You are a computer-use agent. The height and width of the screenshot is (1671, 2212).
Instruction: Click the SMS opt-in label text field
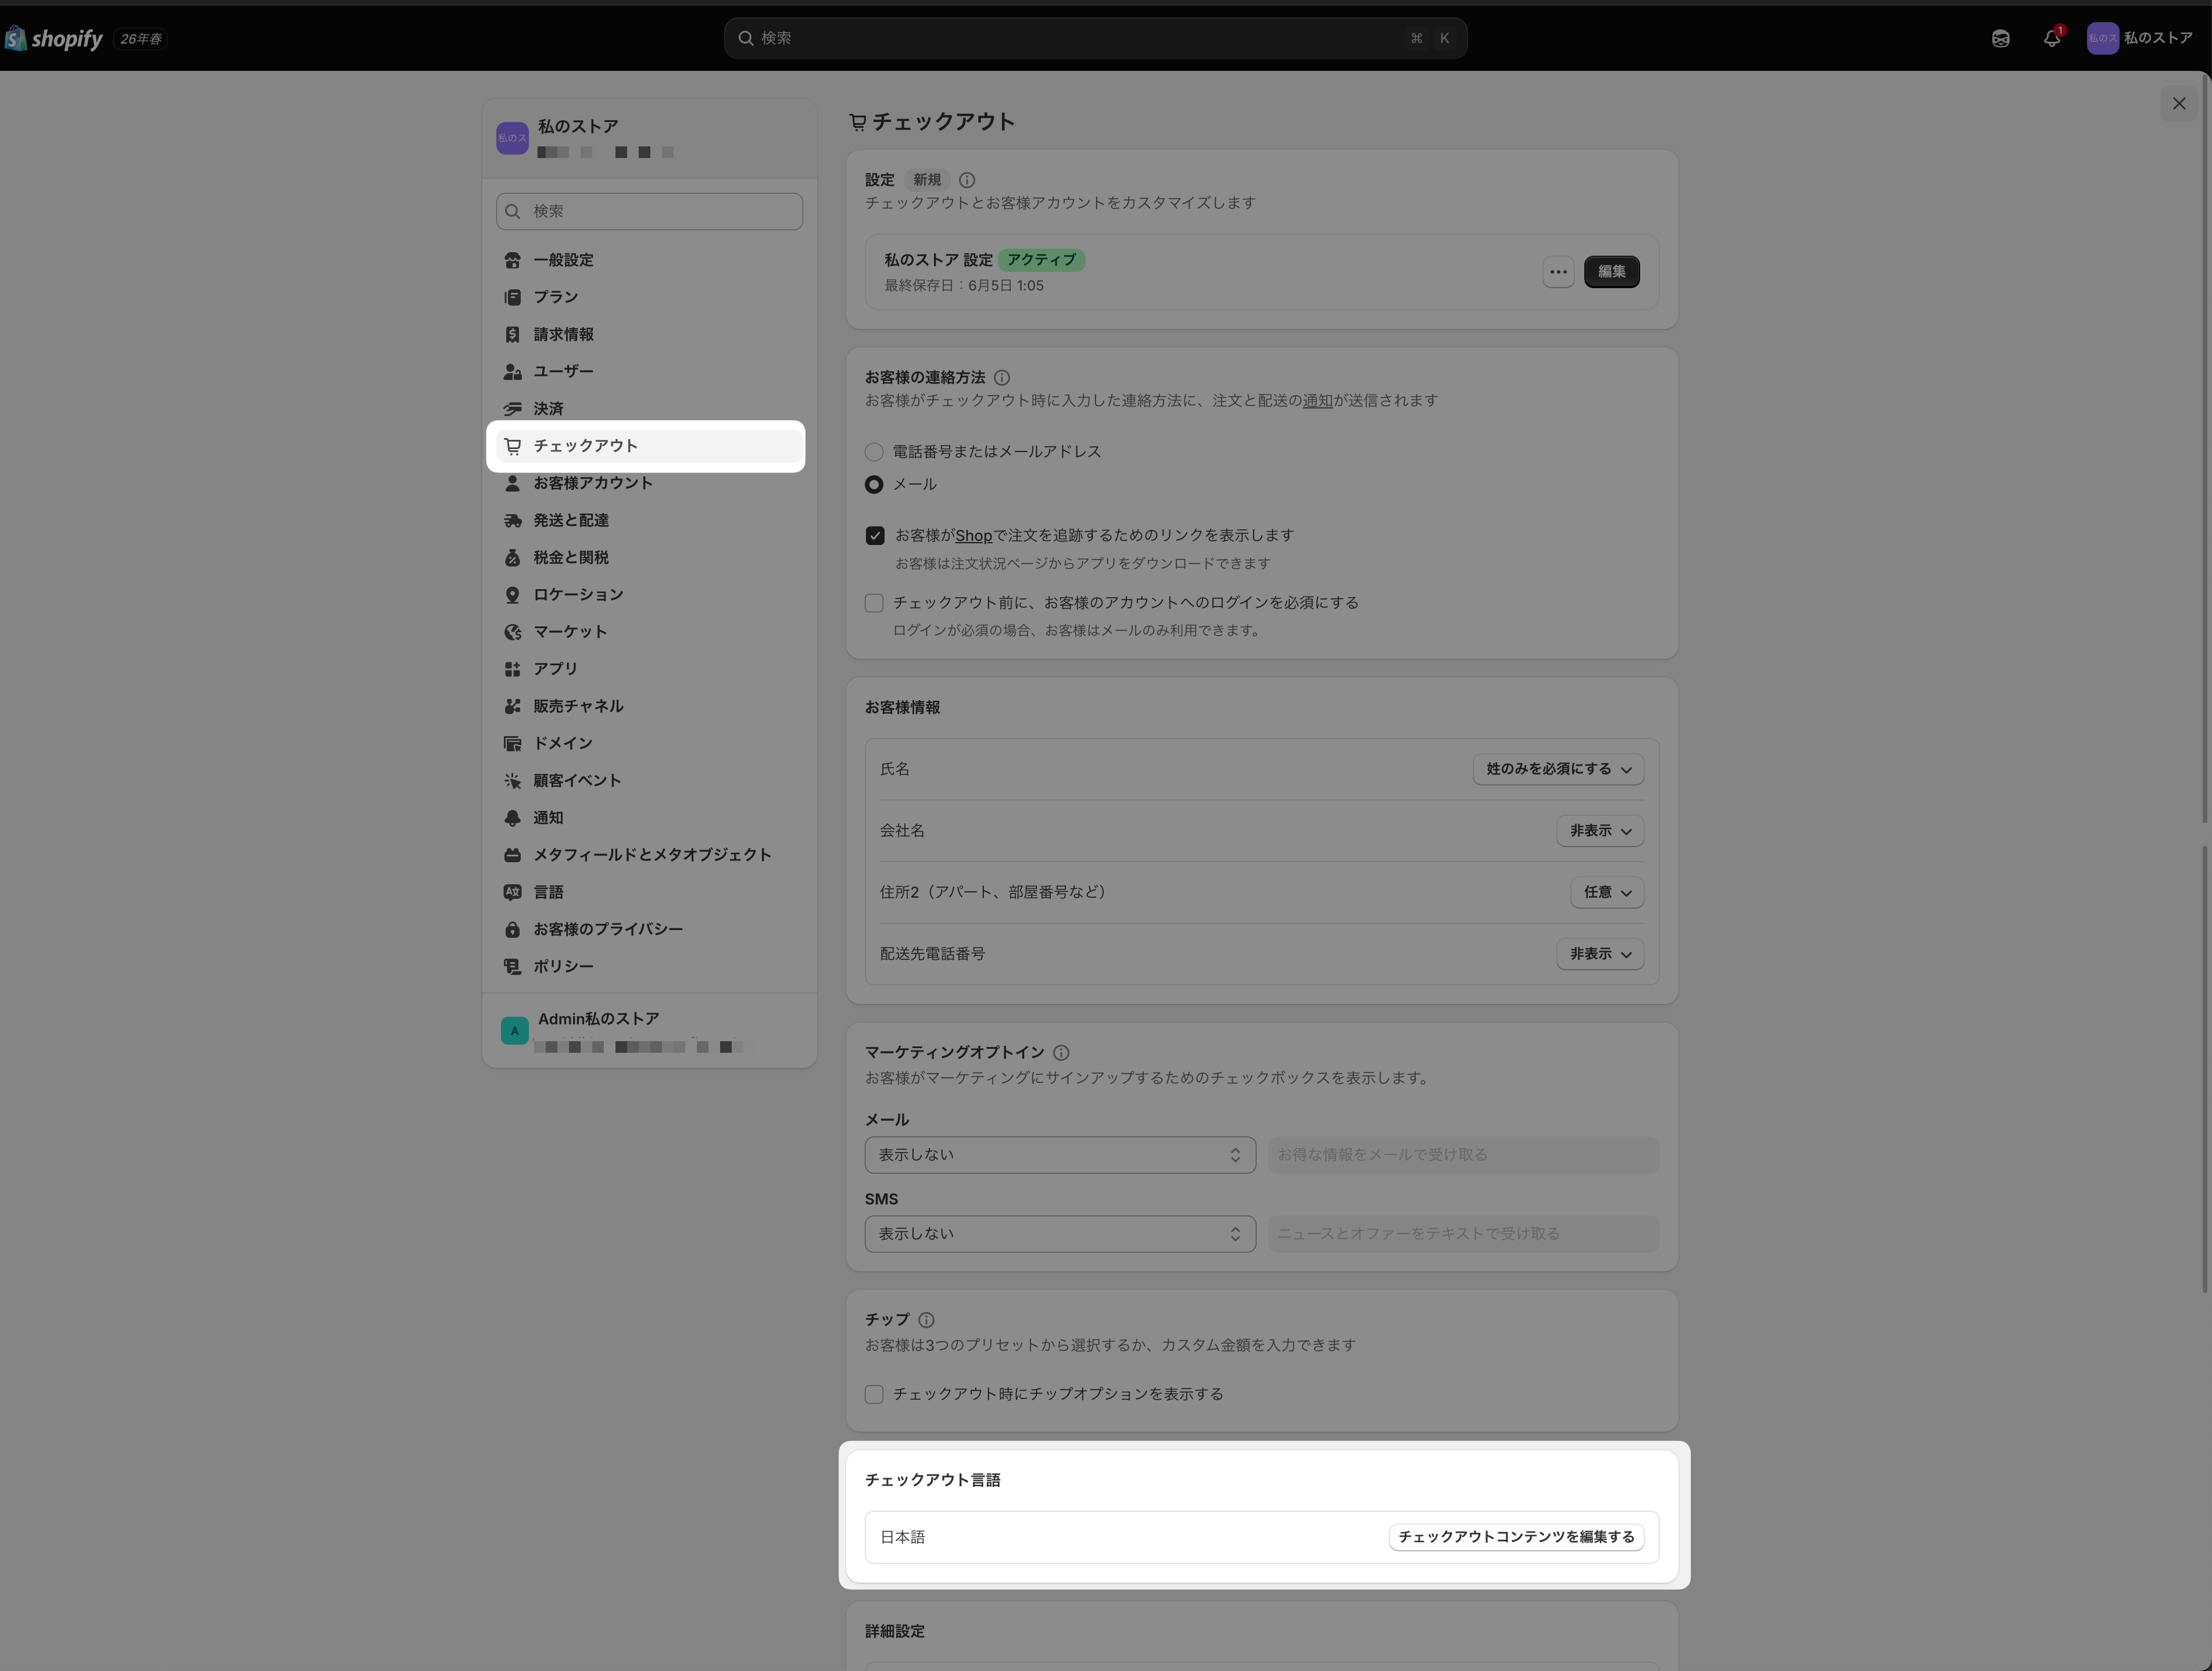coord(1462,1233)
